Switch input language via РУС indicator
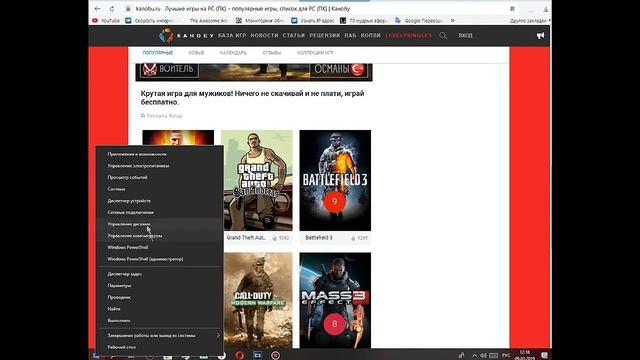The height and width of the screenshot is (360, 640). [x=506, y=356]
